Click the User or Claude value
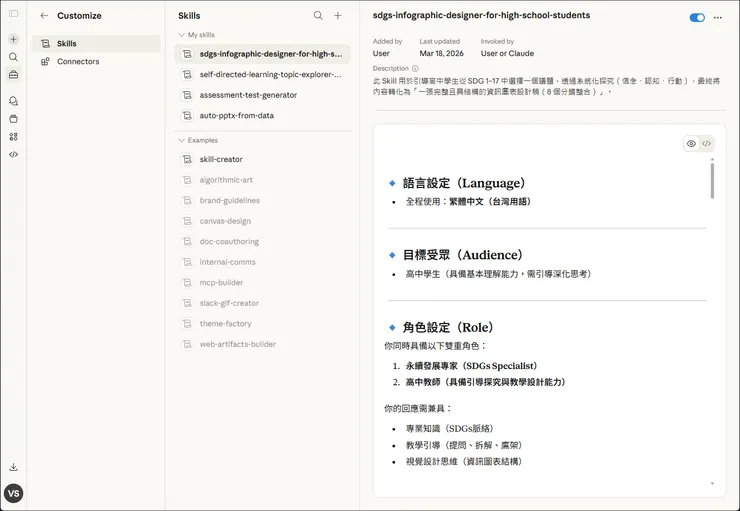Viewport: 740px width, 511px height. (507, 53)
